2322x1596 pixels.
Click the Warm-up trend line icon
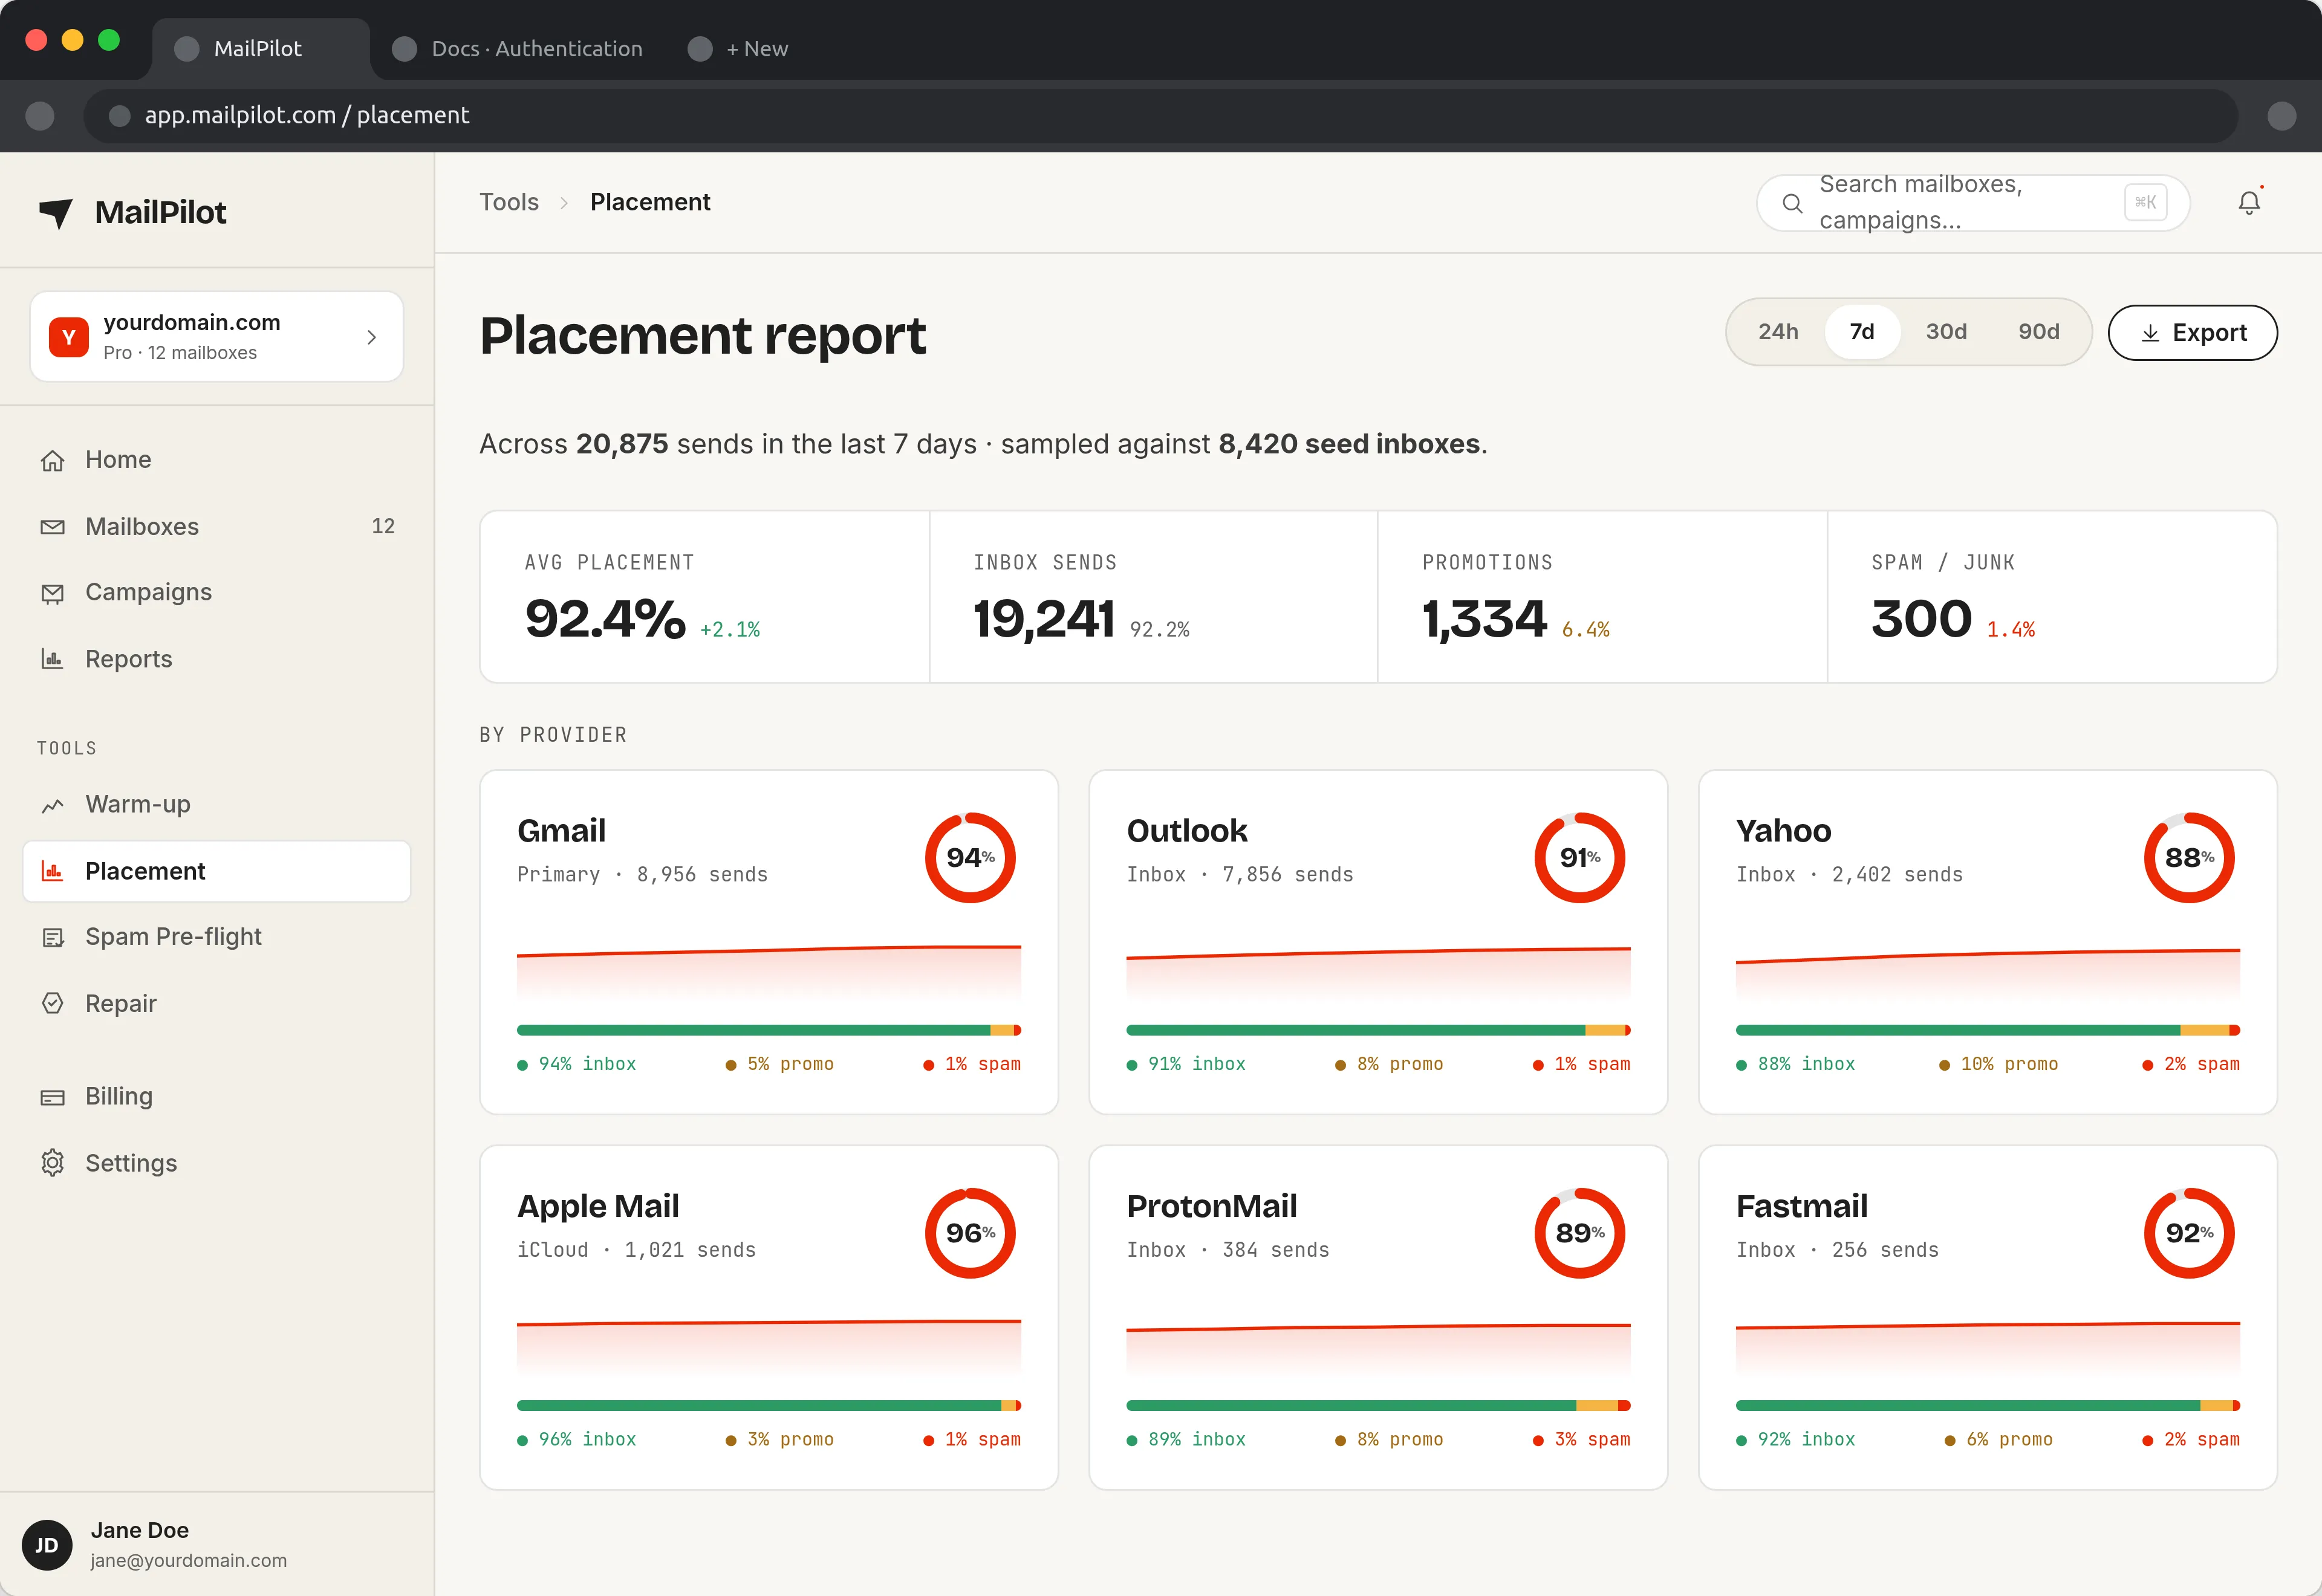pos(52,805)
